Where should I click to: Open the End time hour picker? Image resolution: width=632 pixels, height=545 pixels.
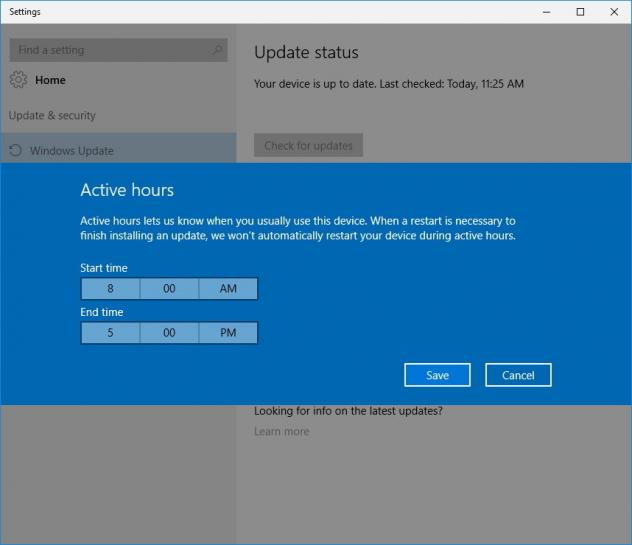(x=110, y=333)
